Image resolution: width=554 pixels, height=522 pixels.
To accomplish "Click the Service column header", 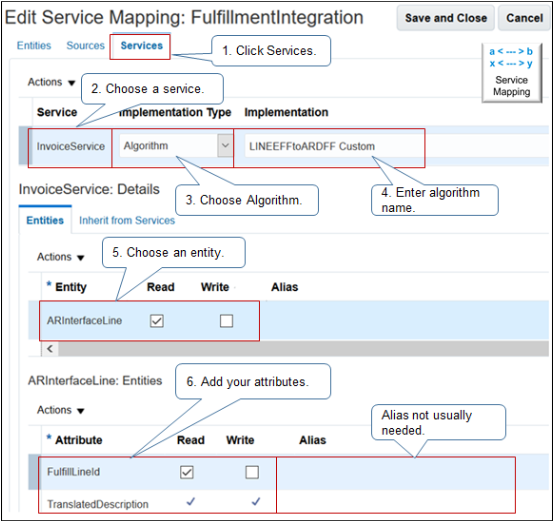I will pyautogui.click(x=57, y=112).
